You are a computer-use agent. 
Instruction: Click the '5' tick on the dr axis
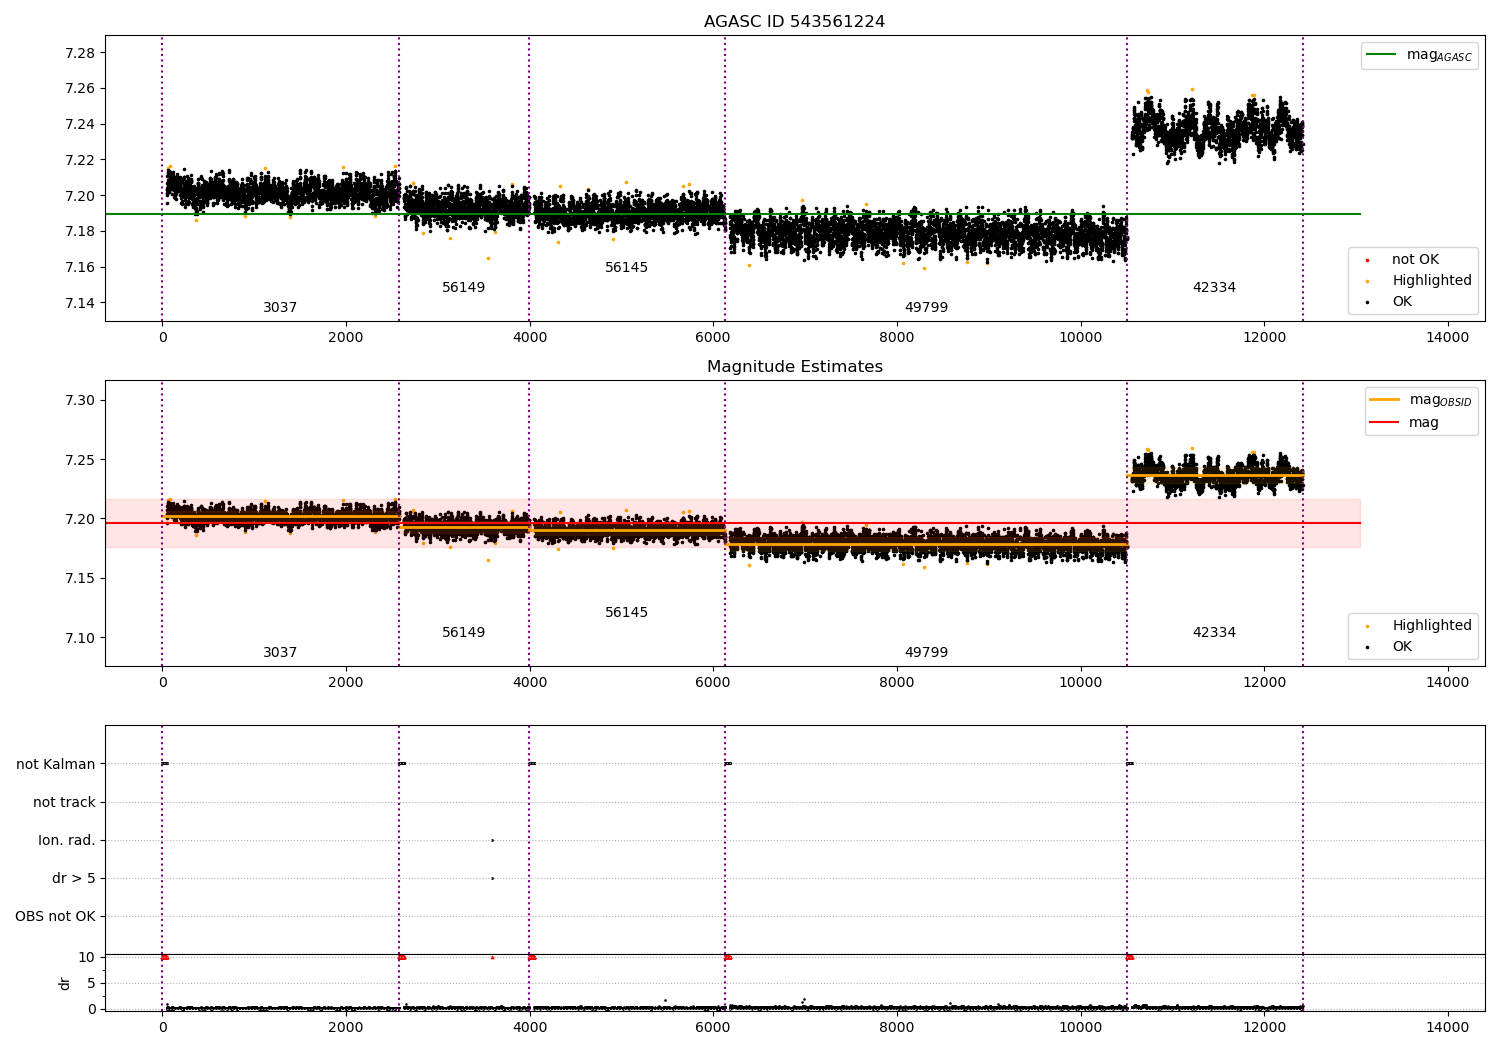click(91, 984)
